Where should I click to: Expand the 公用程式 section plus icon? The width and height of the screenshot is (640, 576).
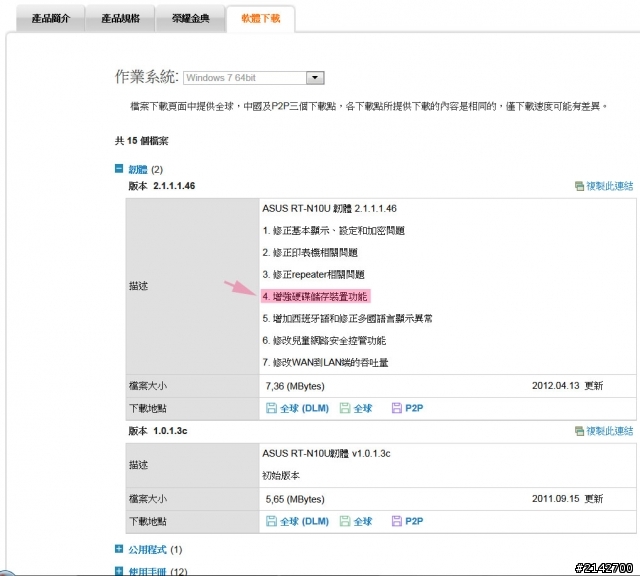(119, 549)
